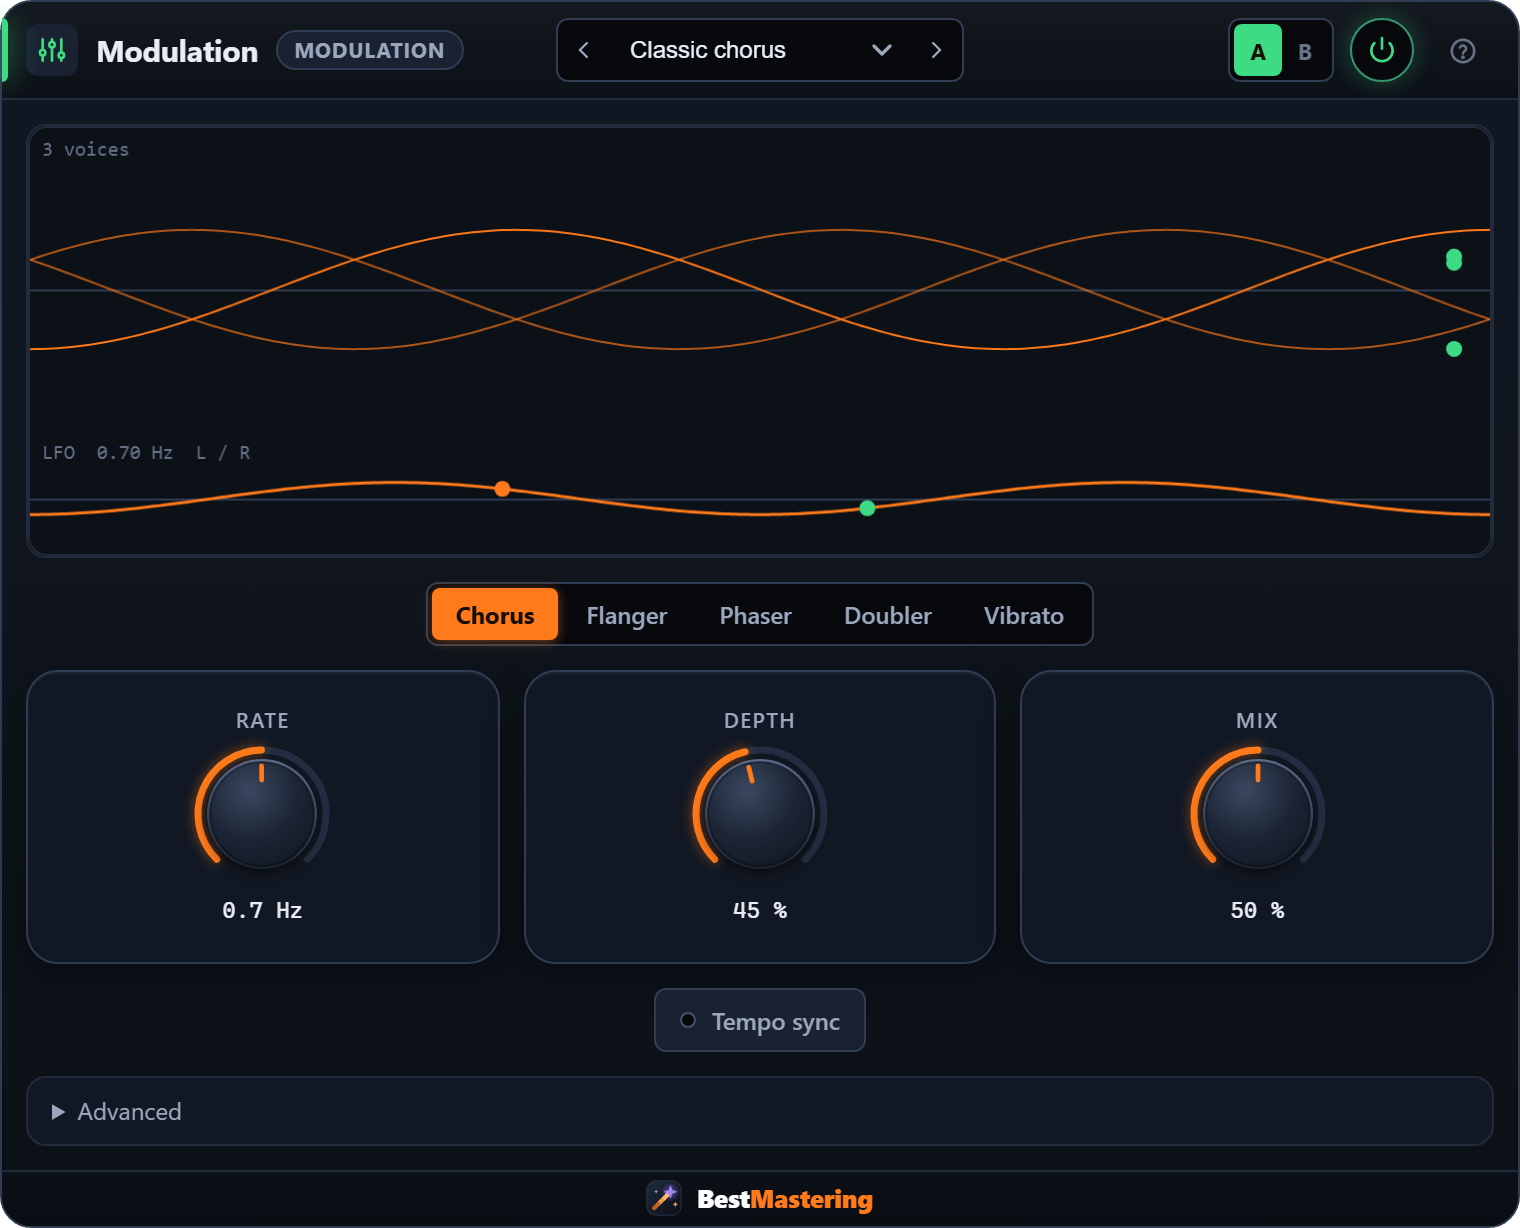The width and height of the screenshot is (1520, 1228).
Task: Switch to the B comparison state
Action: coord(1305,51)
